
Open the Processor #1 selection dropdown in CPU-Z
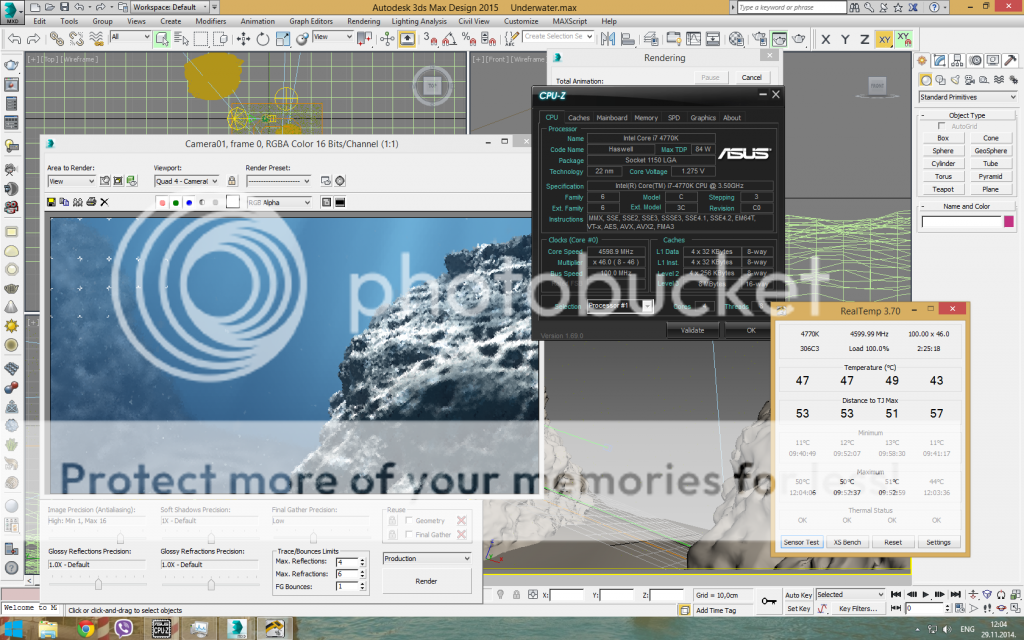619,306
